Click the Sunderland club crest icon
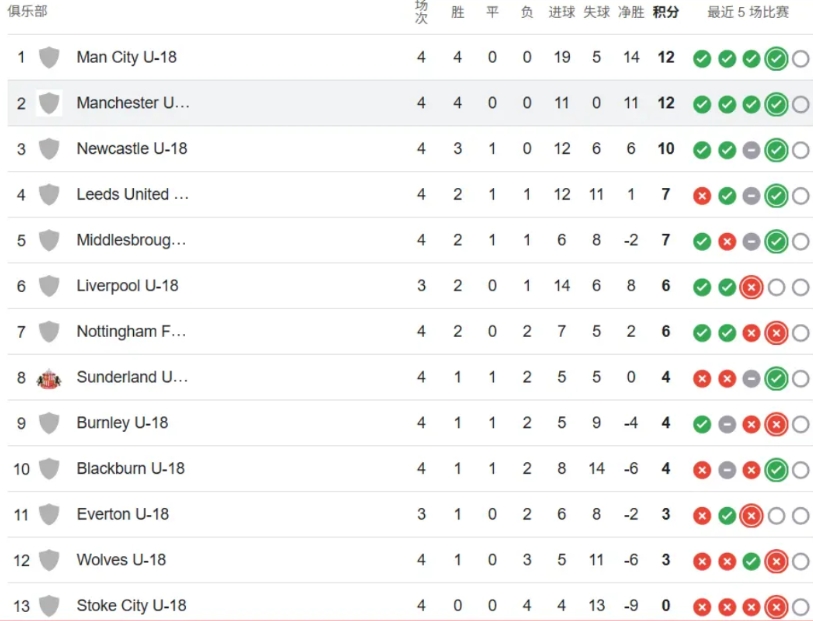Screen dimensions: 813x621 pos(49,378)
